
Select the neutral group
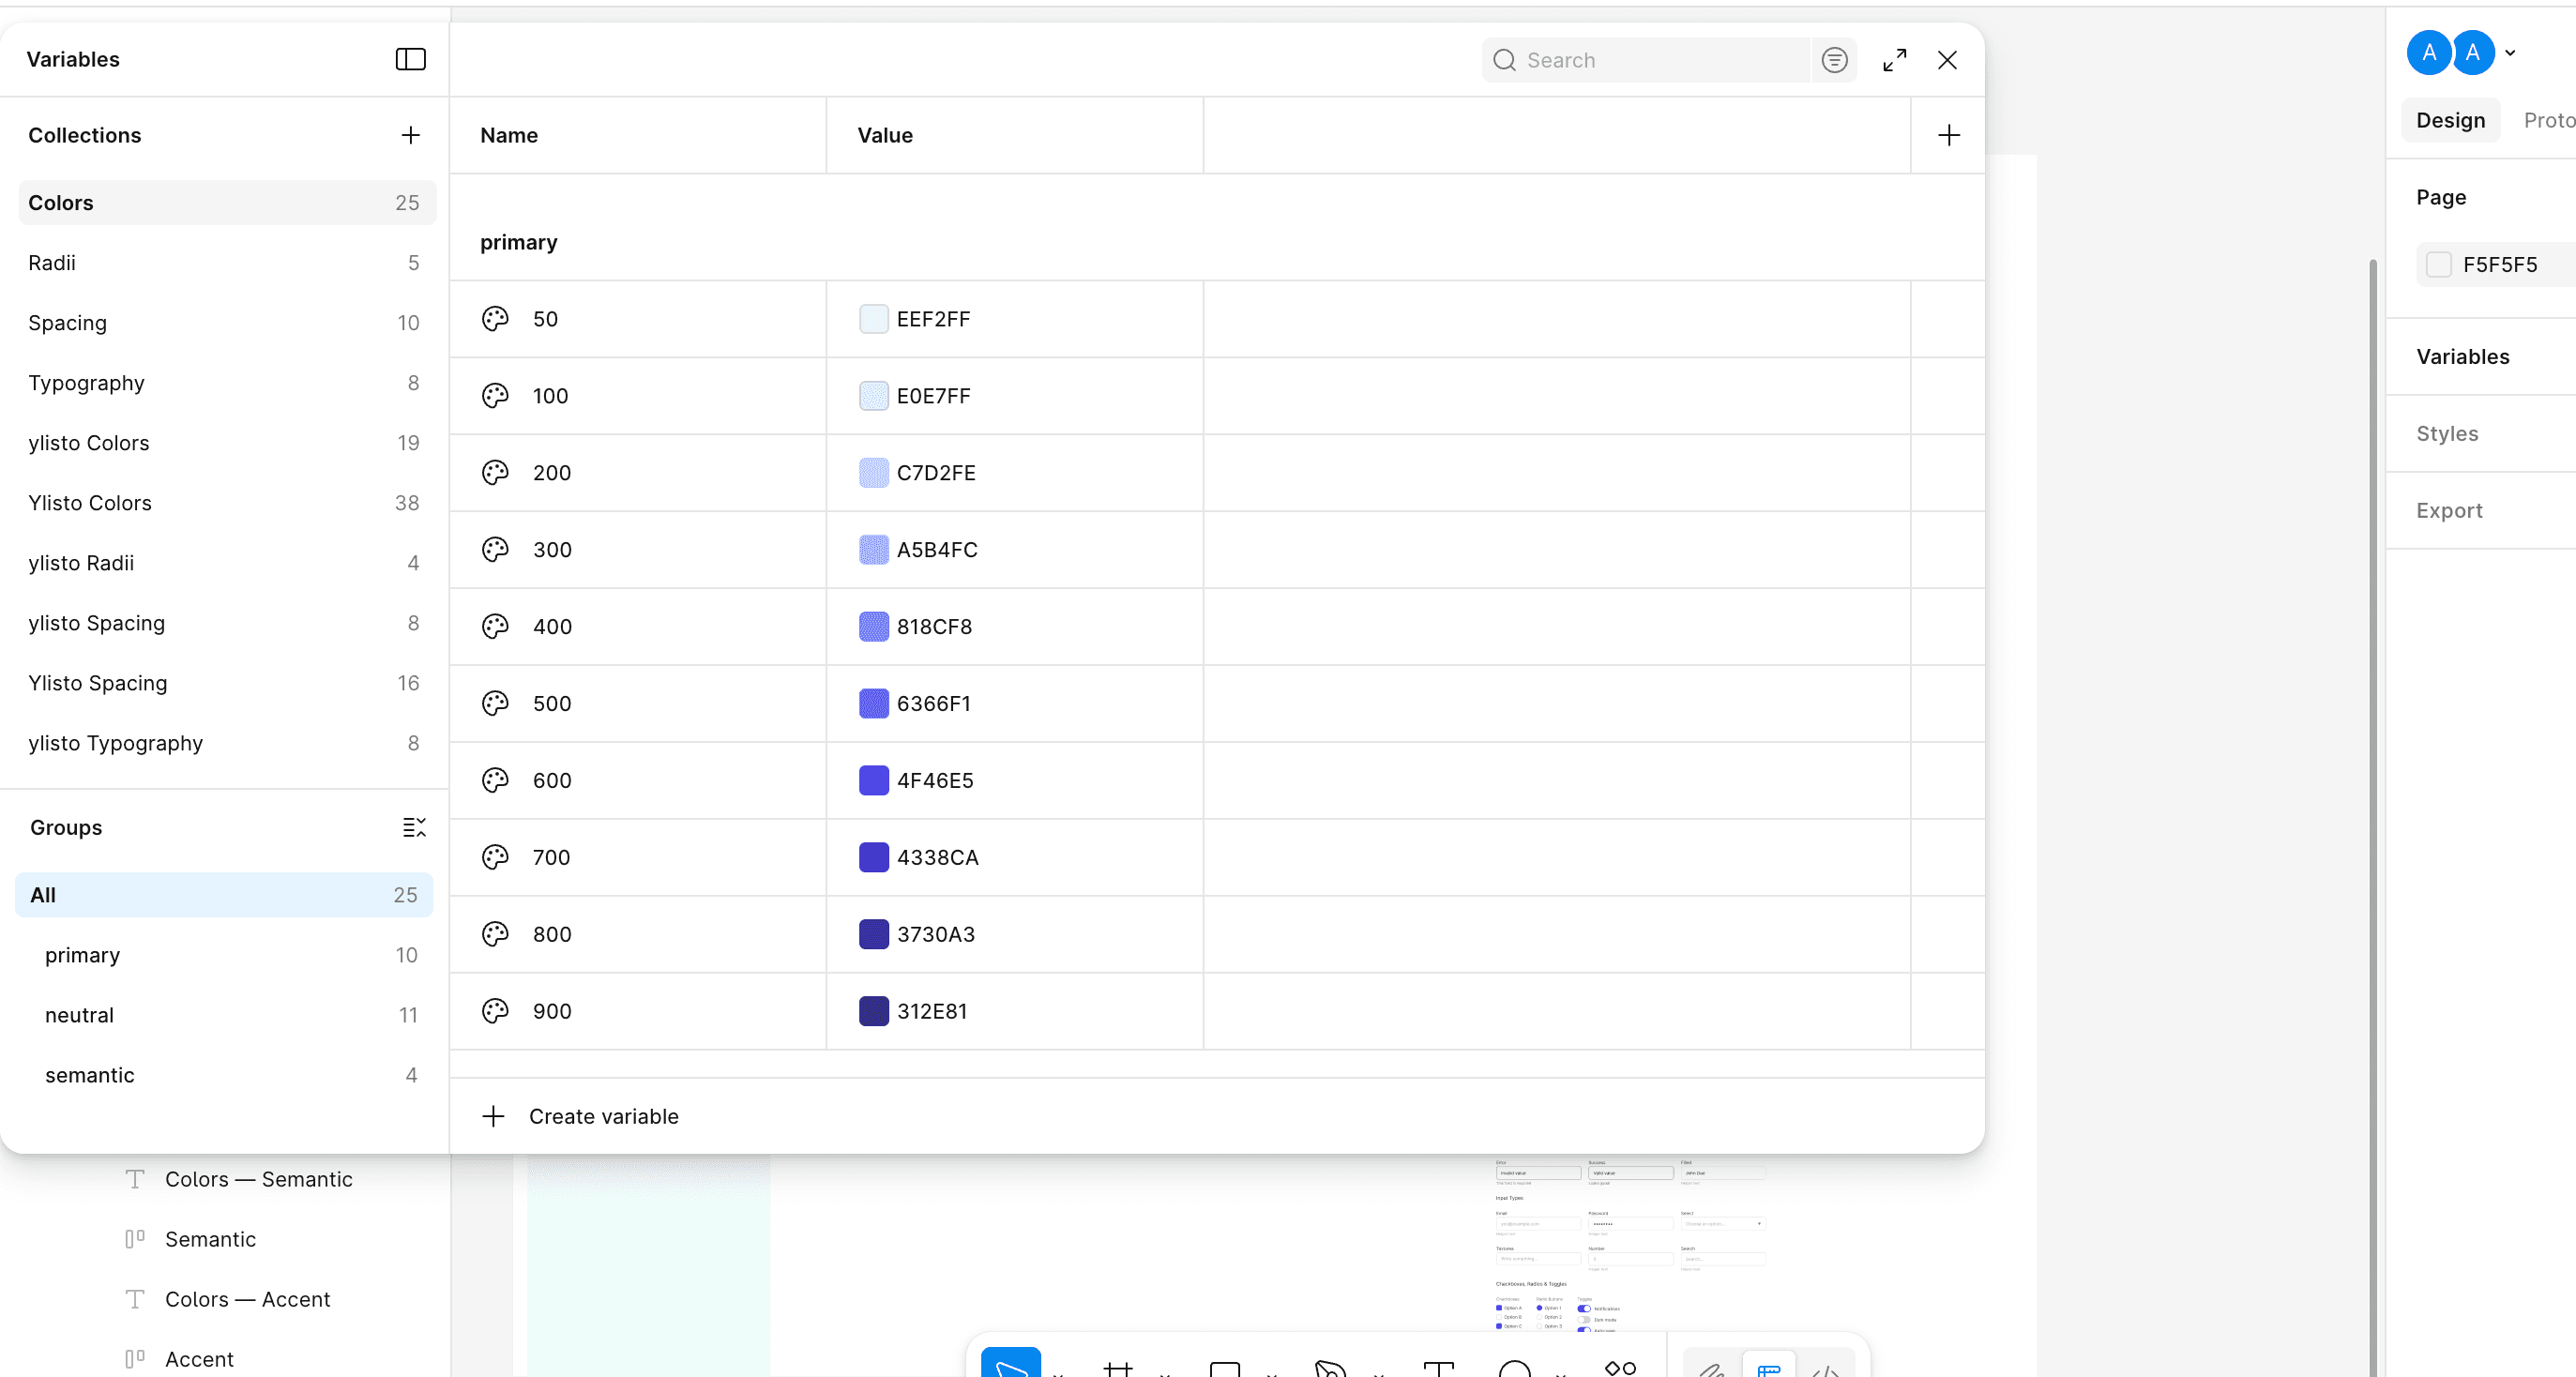(80, 1014)
